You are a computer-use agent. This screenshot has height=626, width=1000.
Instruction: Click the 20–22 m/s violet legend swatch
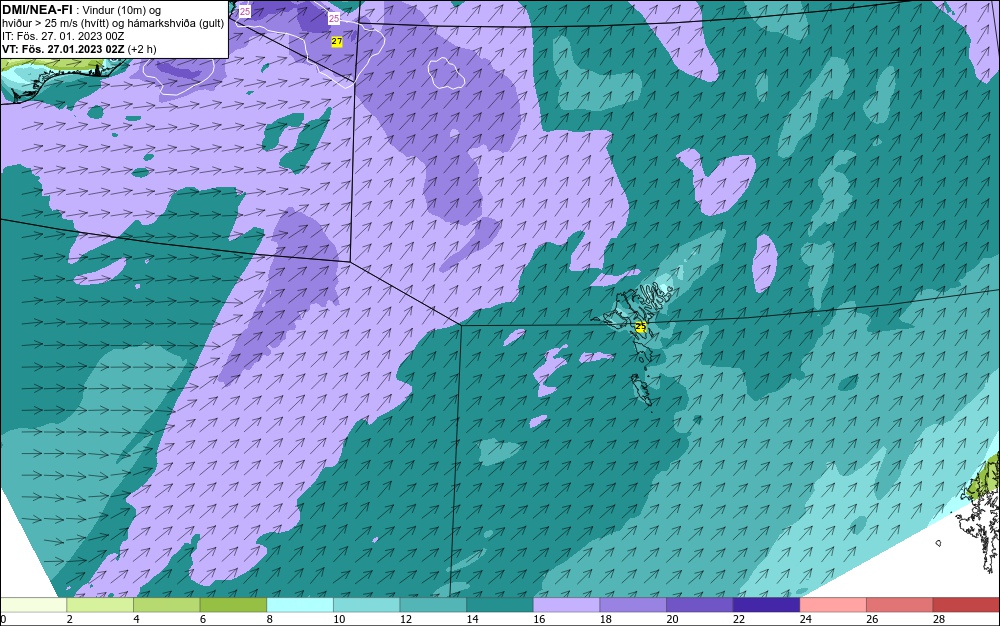[x=700, y=604]
